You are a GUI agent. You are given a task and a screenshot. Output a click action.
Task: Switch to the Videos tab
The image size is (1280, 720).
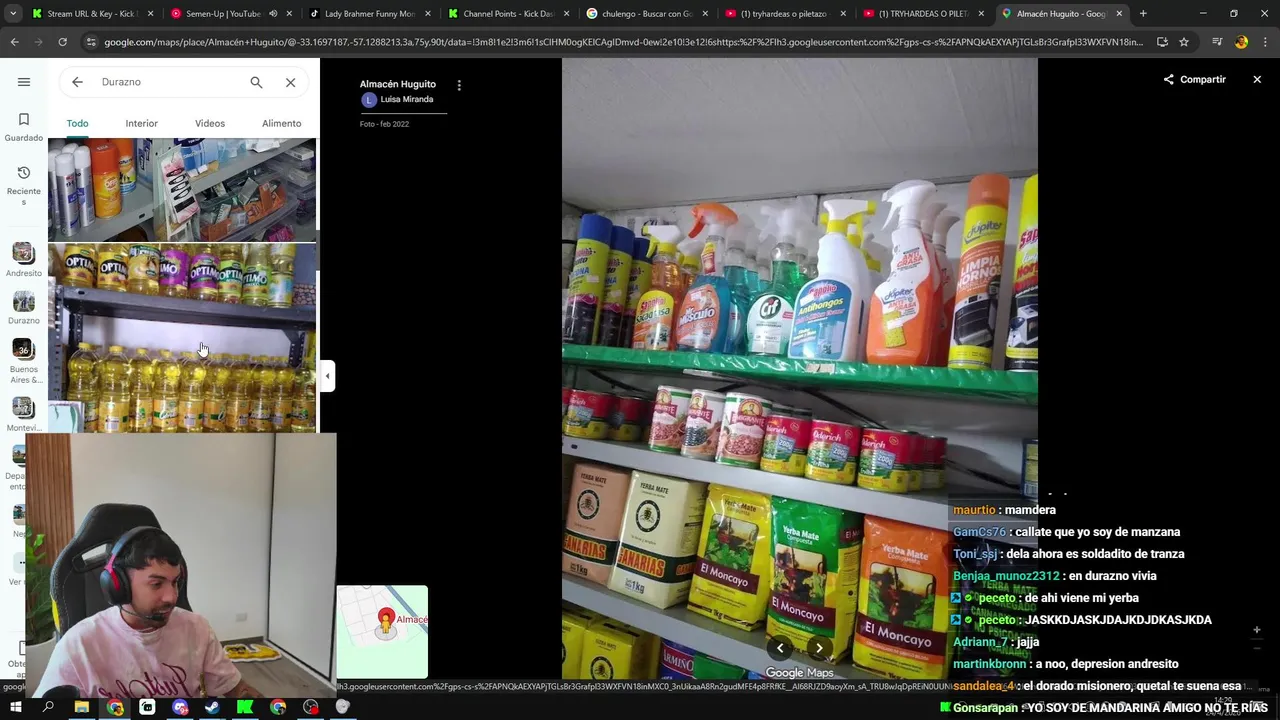coord(210,123)
